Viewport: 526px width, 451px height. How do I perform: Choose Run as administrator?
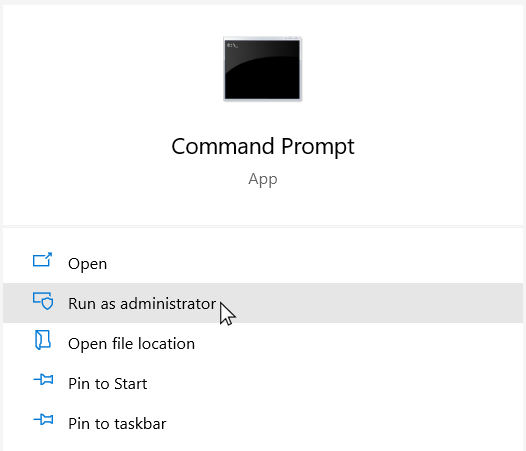coord(142,304)
